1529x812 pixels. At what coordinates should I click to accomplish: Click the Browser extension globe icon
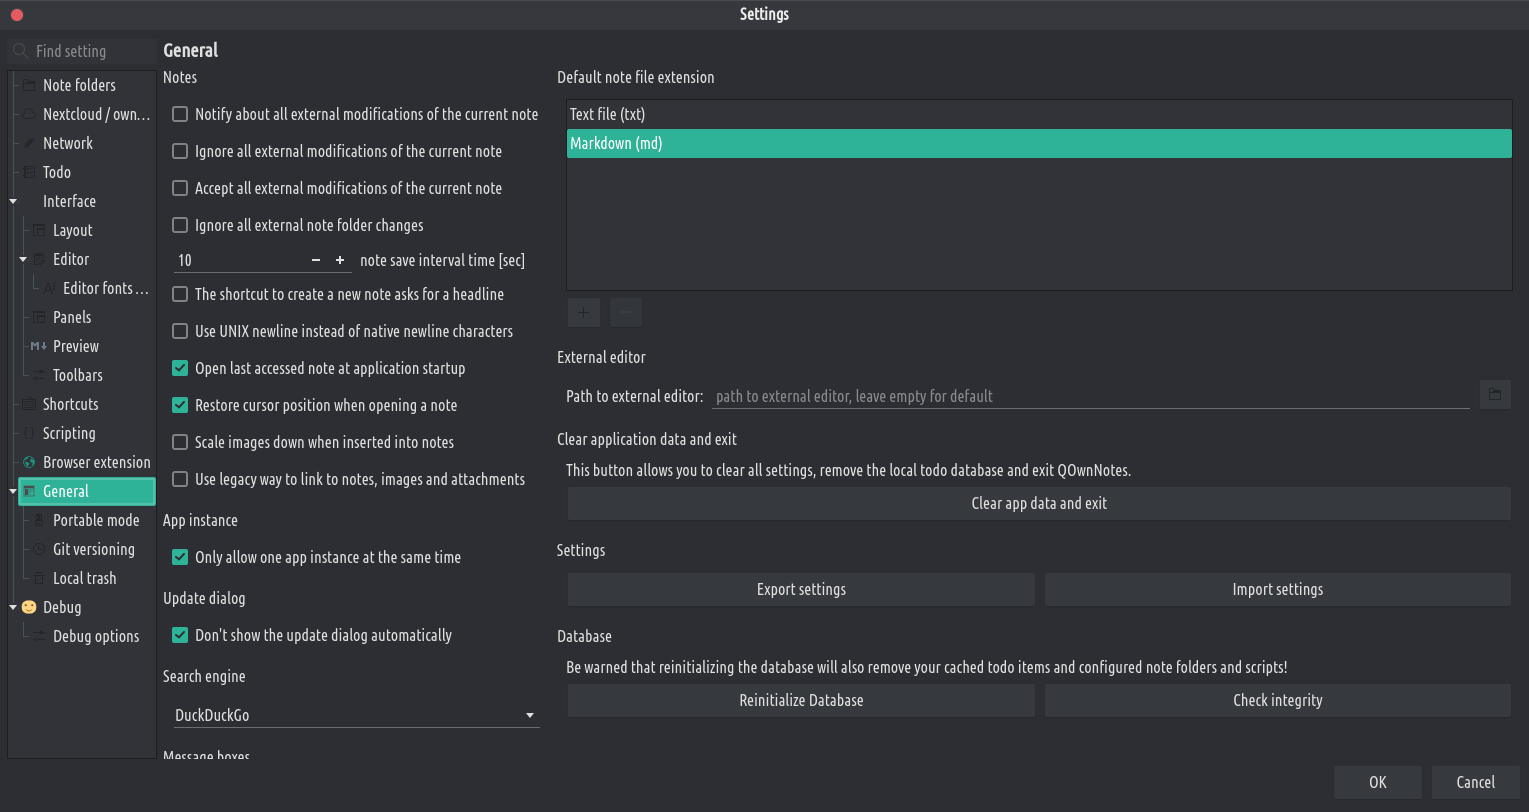coord(29,462)
